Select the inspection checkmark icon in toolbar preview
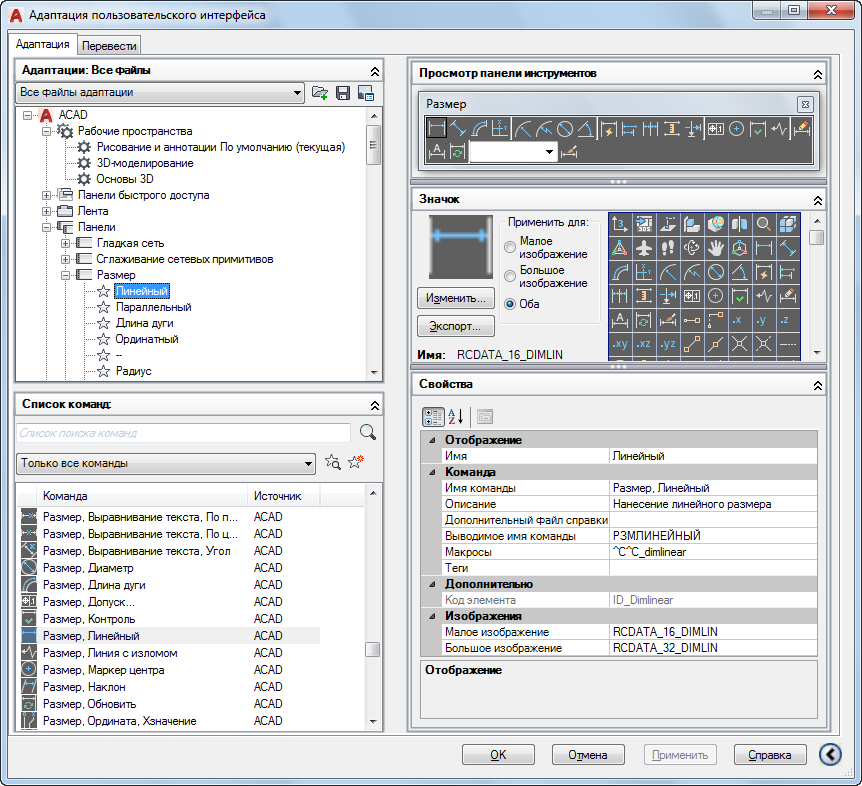This screenshot has height=786, width=862. [x=758, y=129]
